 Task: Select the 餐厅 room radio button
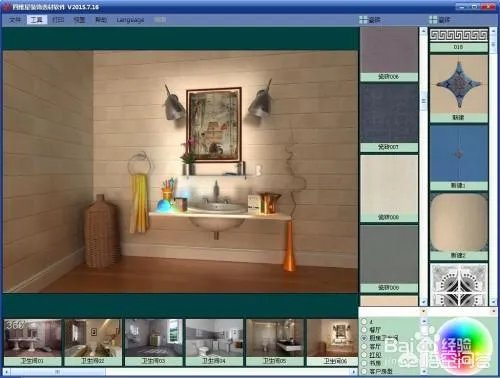pos(364,330)
